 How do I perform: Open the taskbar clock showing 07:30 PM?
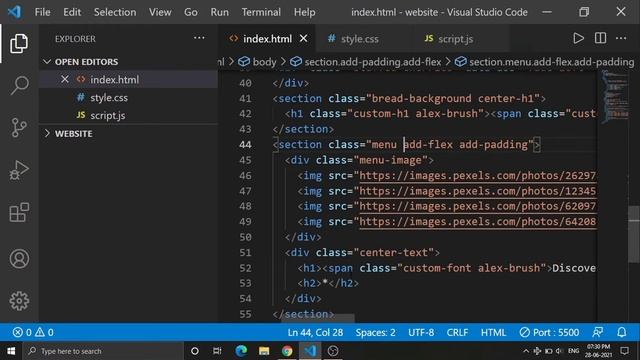598,351
